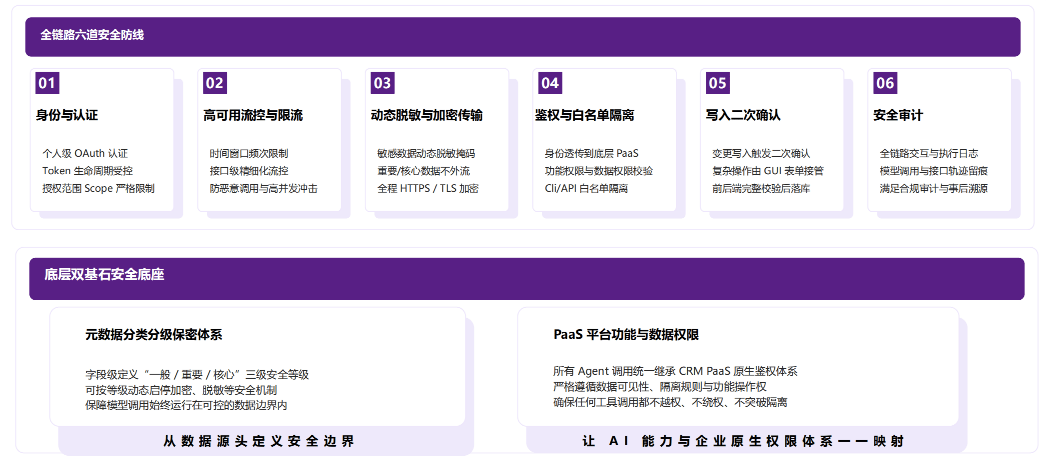This screenshot has height=467, width=1046.
Task: Click the 03 number badge
Action: point(382,83)
